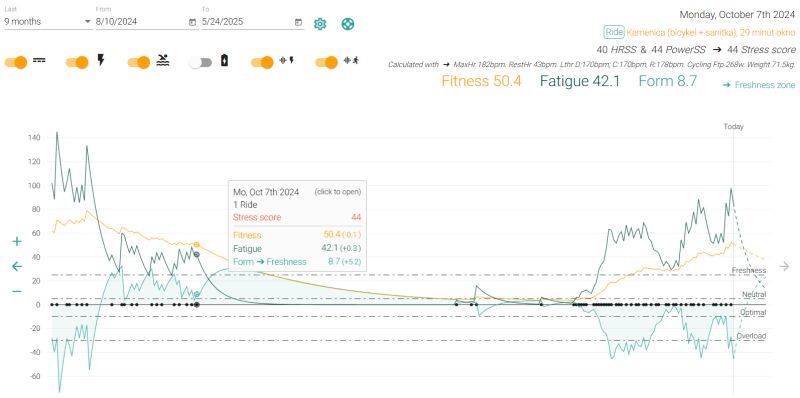800x398 pixels.
Task: Click '44 Stress score' in the header
Action: pos(762,50)
